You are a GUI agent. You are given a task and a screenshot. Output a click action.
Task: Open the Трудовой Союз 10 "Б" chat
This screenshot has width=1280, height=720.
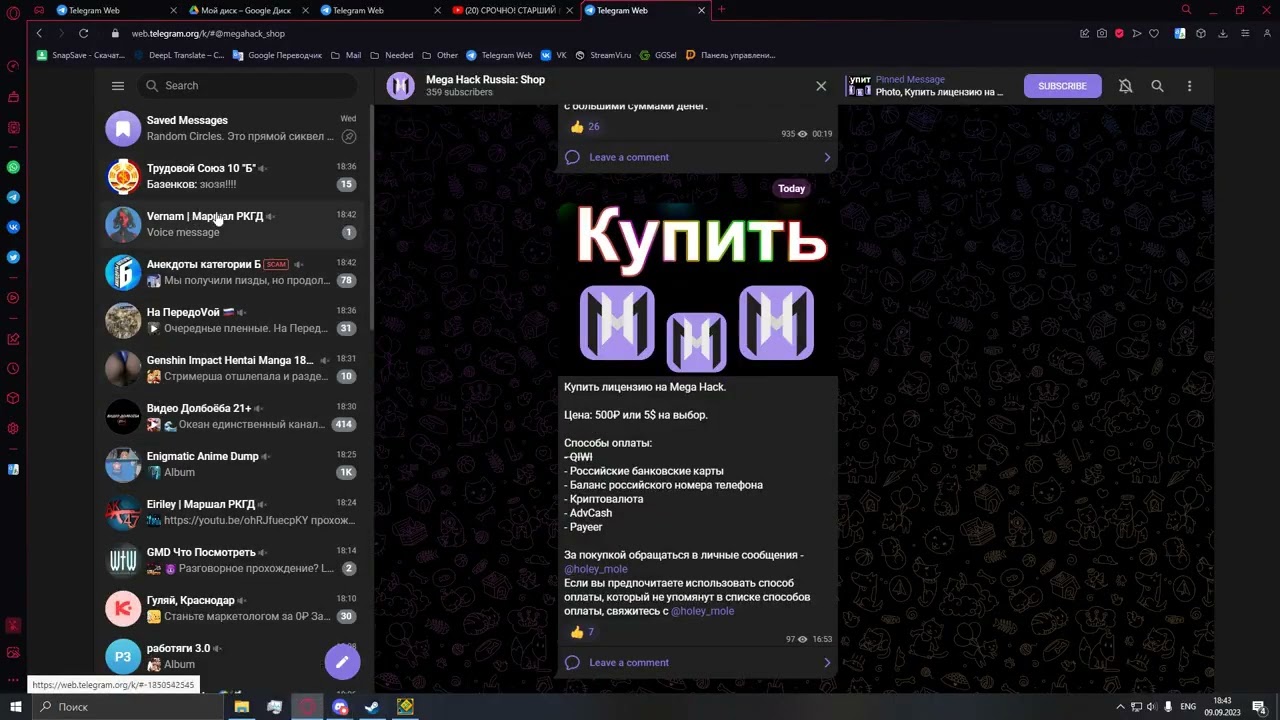pyautogui.click(x=233, y=176)
